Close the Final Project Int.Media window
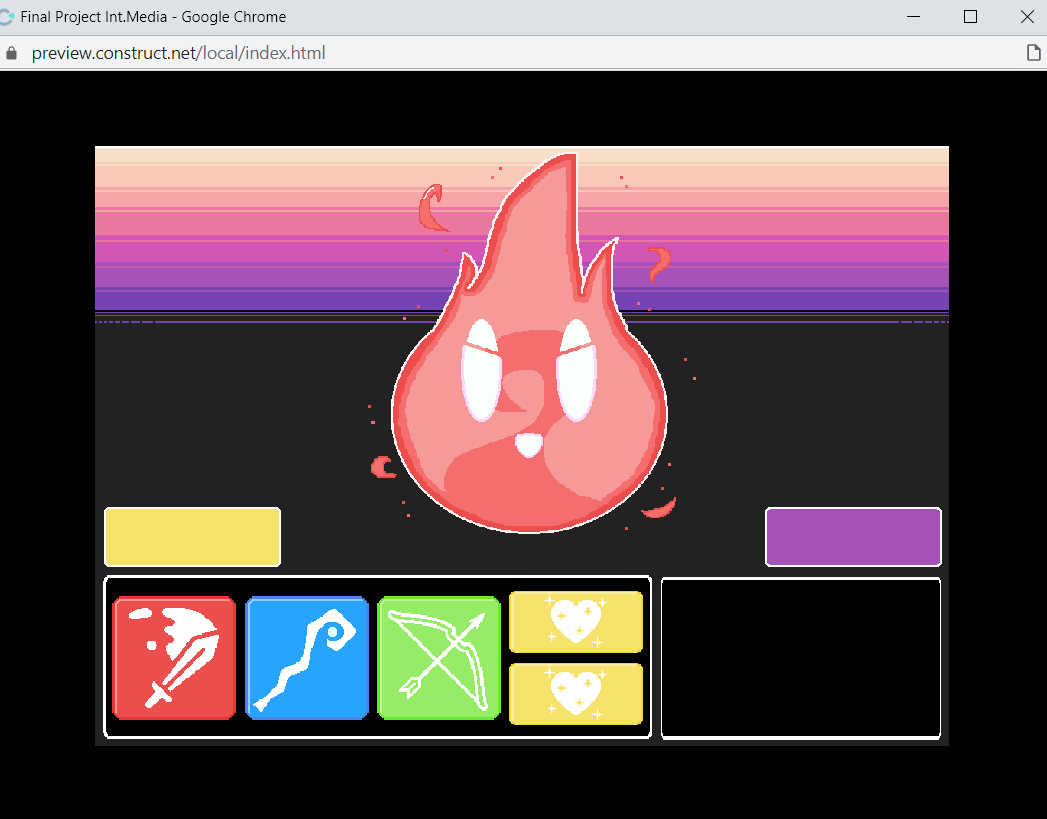This screenshot has height=819, width=1047. [x=1027, y=17]
